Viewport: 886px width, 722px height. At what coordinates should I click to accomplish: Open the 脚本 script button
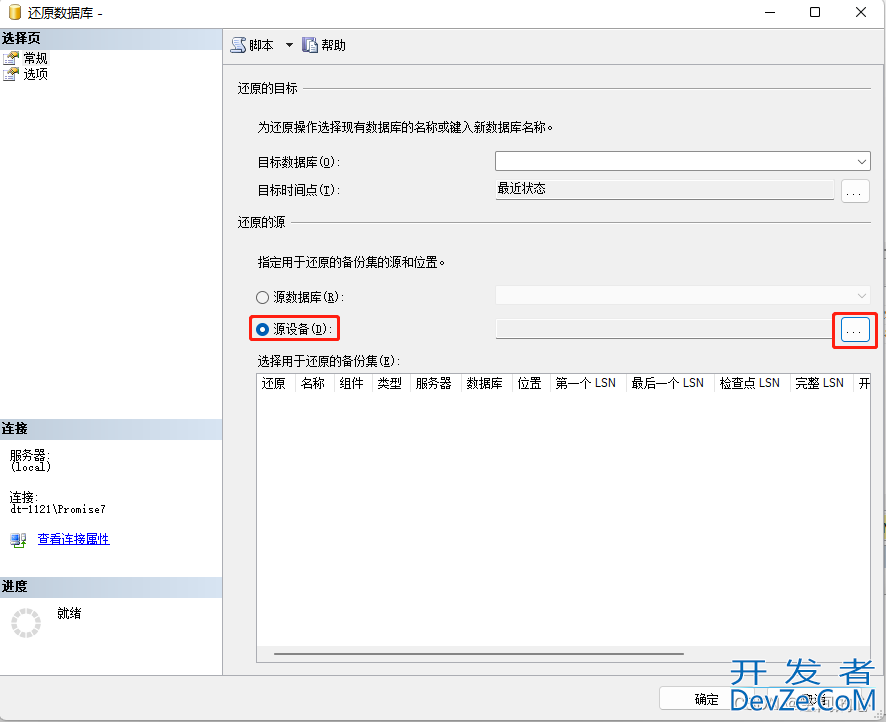pos(253,45)
